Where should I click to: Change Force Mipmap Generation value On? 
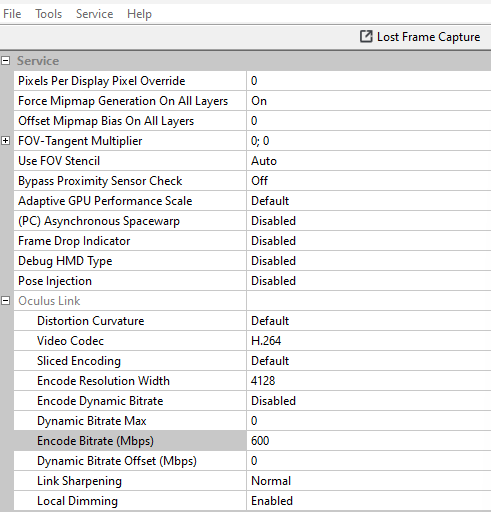369,101
